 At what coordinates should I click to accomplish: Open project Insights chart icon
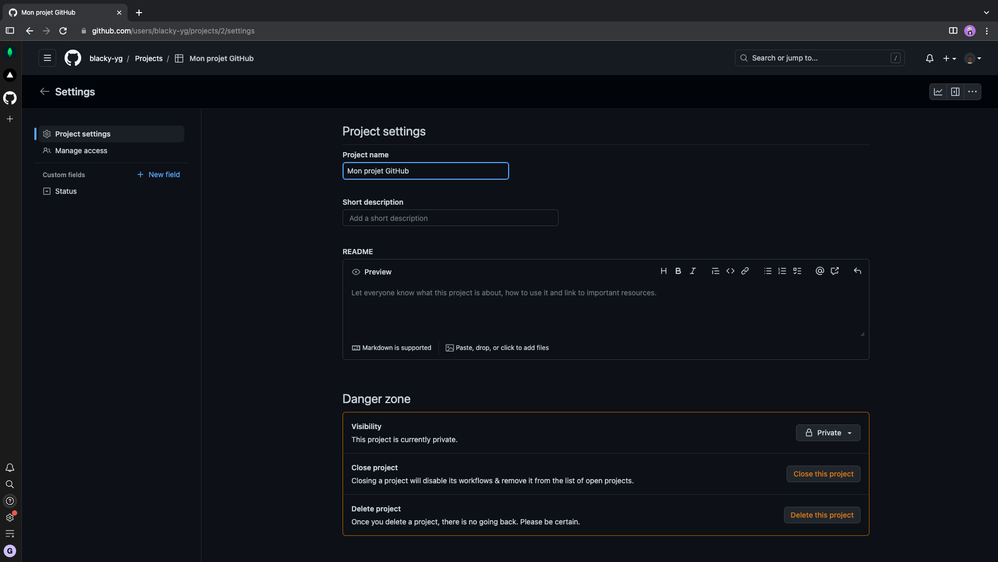click(x=938, y=92)
